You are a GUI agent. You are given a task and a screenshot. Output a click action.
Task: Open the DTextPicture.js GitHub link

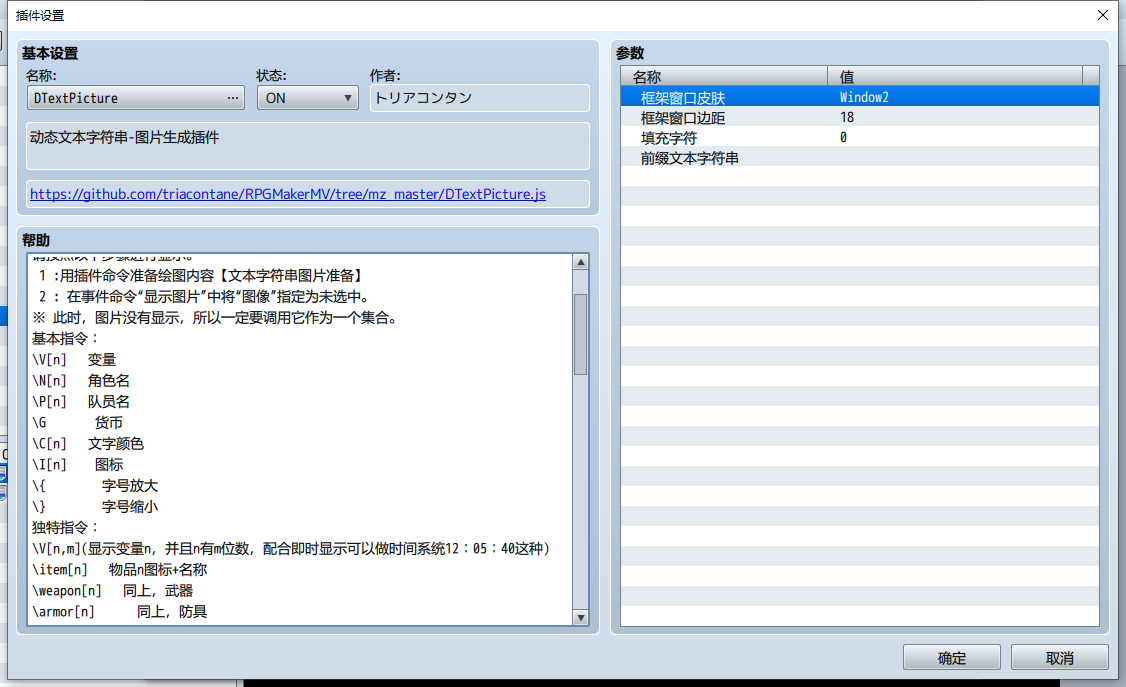[288, 194]
